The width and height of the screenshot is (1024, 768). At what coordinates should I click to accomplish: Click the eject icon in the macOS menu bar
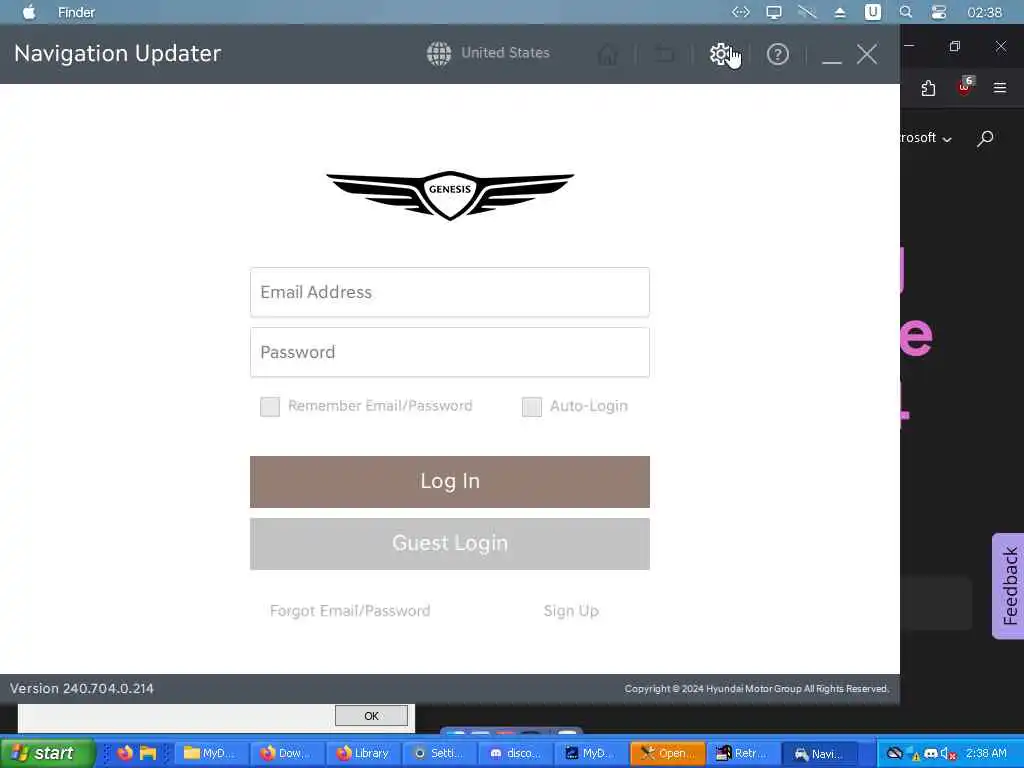coord(840,12)
